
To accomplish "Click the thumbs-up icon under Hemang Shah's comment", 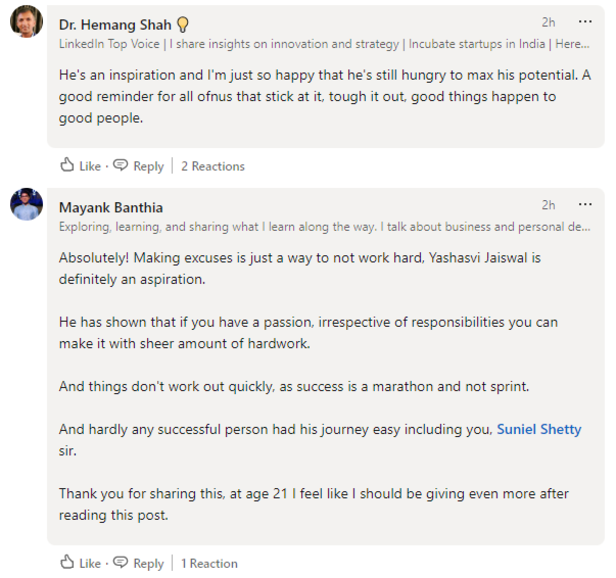I will (x=67, y=166).
